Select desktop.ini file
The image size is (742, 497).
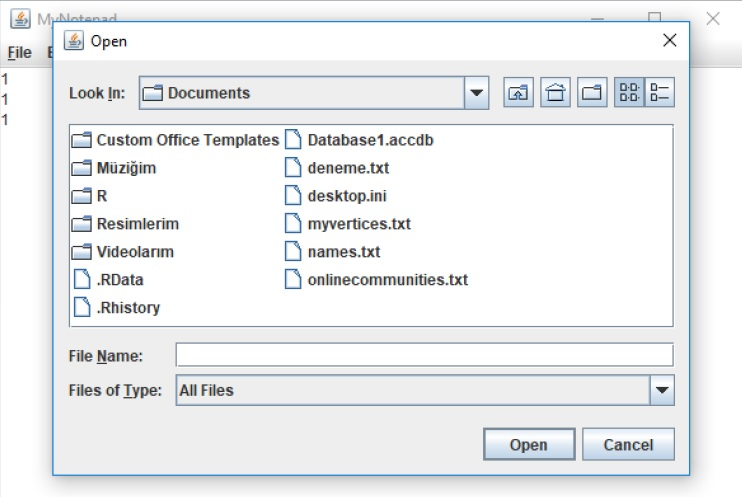pyautogui.click(x=336, y=196)
